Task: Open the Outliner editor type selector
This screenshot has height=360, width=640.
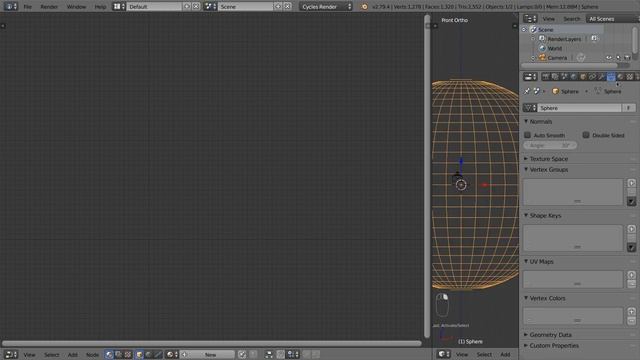Action: tap(530, 19)
